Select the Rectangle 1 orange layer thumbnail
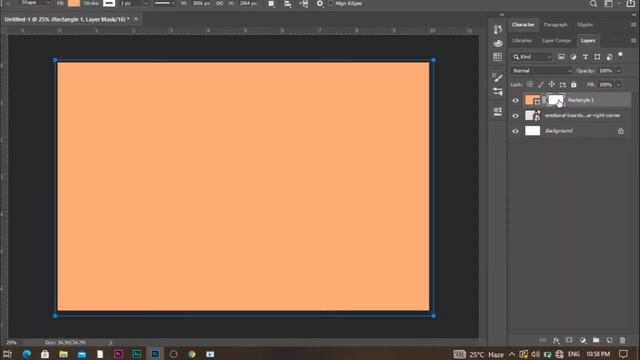640x360 pixels. click(532, 100)
